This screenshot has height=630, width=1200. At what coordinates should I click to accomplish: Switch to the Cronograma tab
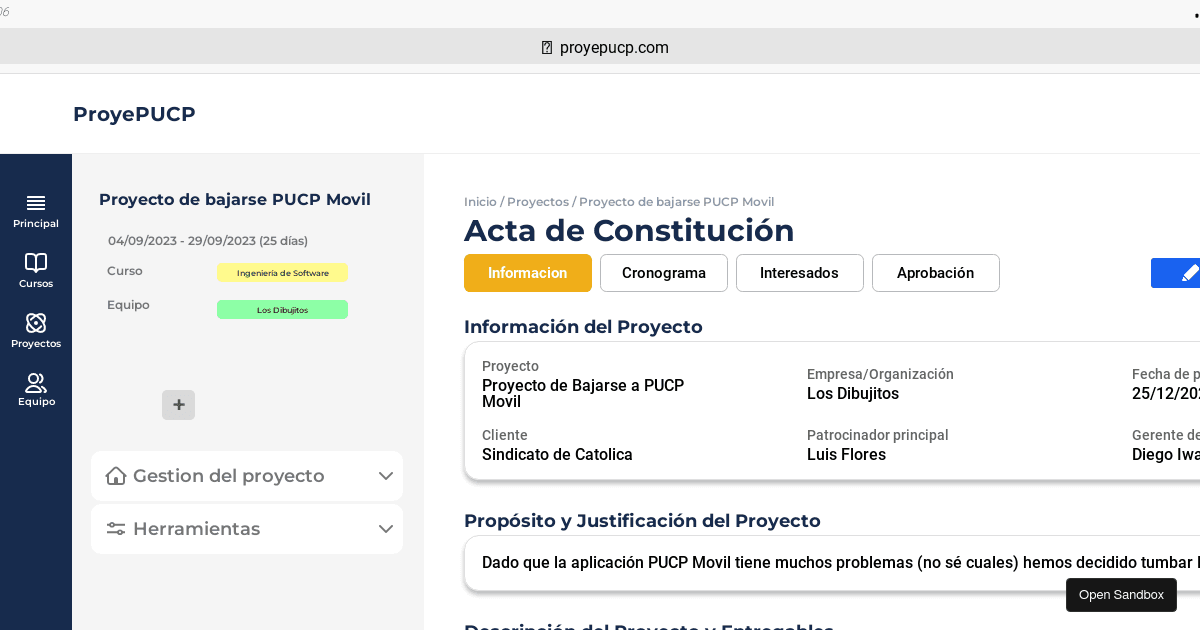[664, 273]
